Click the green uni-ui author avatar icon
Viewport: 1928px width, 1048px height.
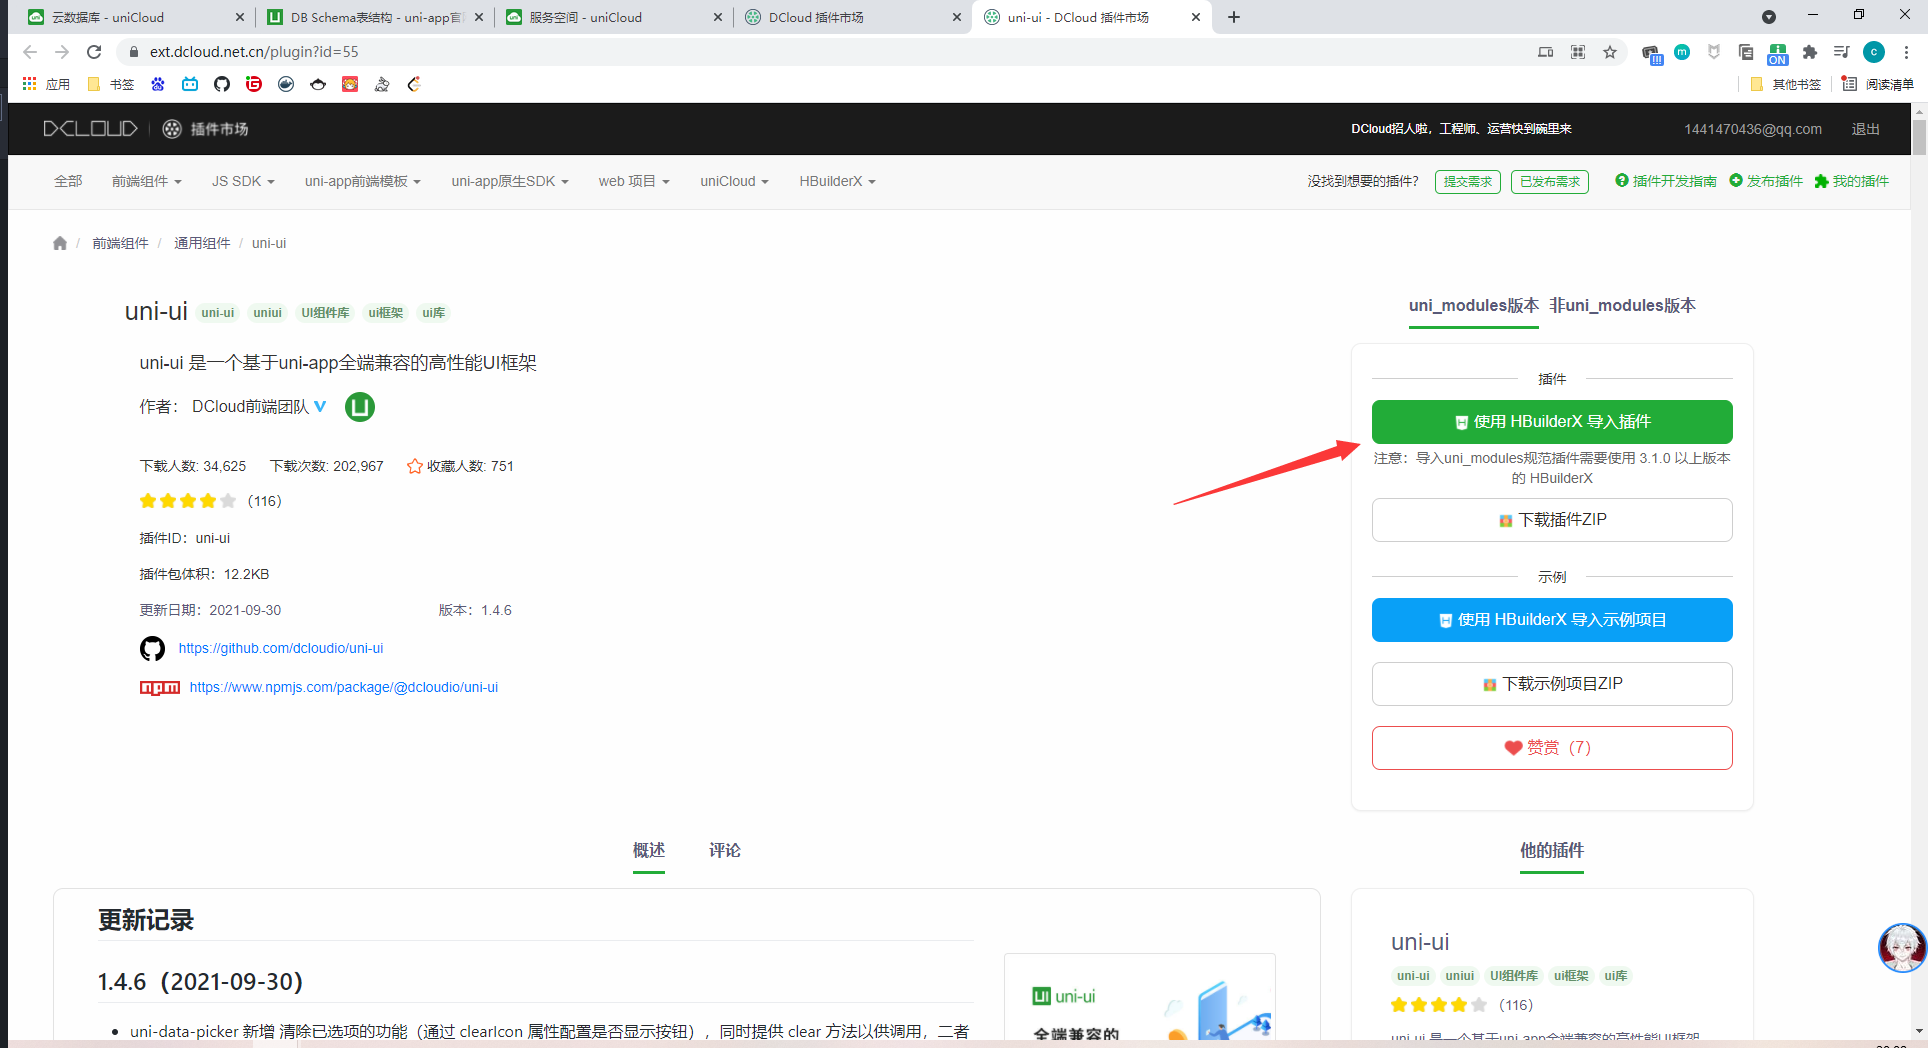coord(359,407)
